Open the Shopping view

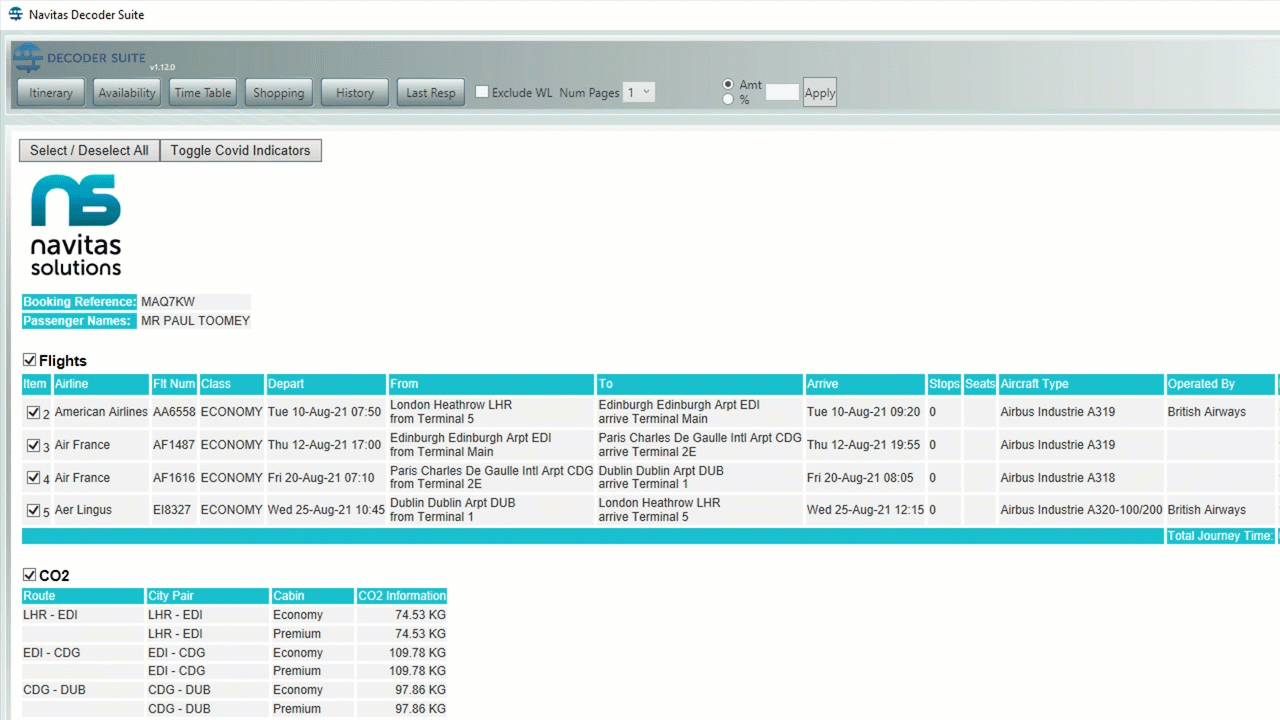(x=279, y=93)
